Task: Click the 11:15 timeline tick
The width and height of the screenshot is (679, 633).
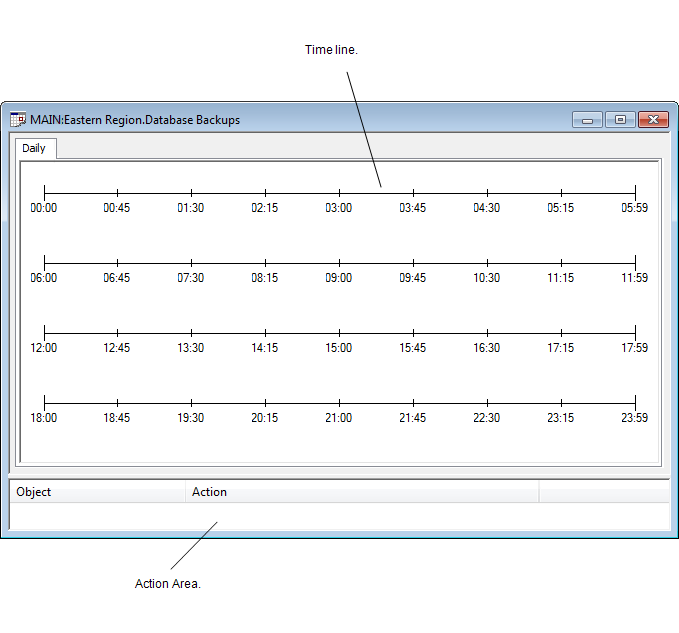Action: click(561, 263)
